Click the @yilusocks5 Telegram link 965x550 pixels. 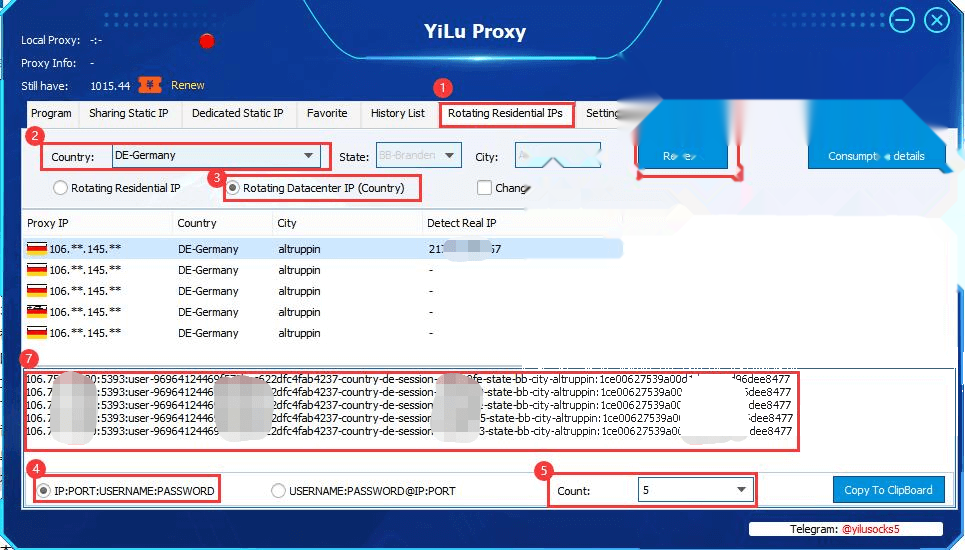click(x=870, y=529)
